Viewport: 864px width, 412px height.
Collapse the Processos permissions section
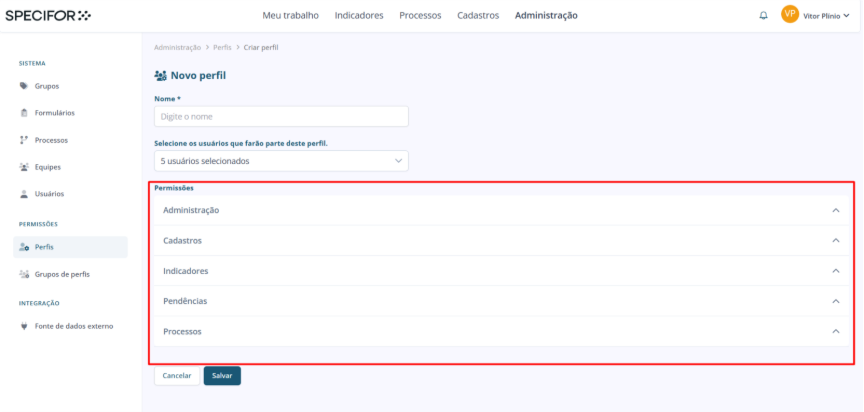coord(836,332)
